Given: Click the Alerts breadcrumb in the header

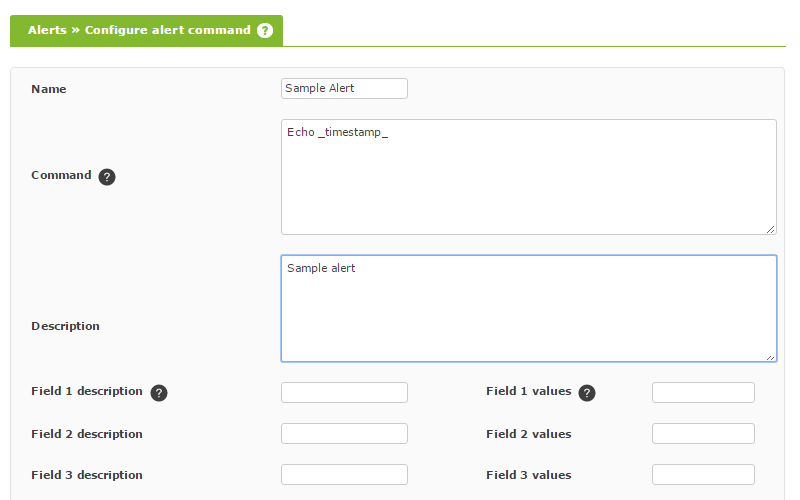Looking at the screenshot, I should click(x=47, y=30).
